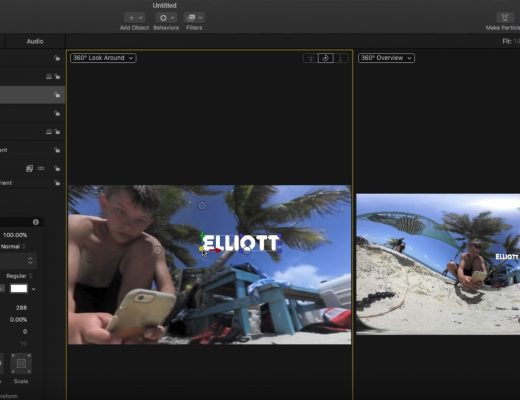Open the font family popup with stepper arrows

pos(18,260)
